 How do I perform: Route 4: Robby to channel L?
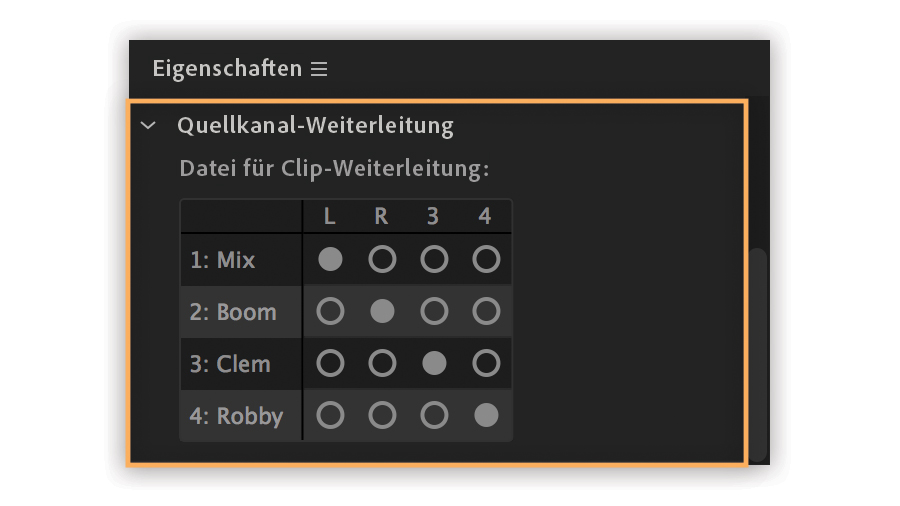(x=330, y=416)
